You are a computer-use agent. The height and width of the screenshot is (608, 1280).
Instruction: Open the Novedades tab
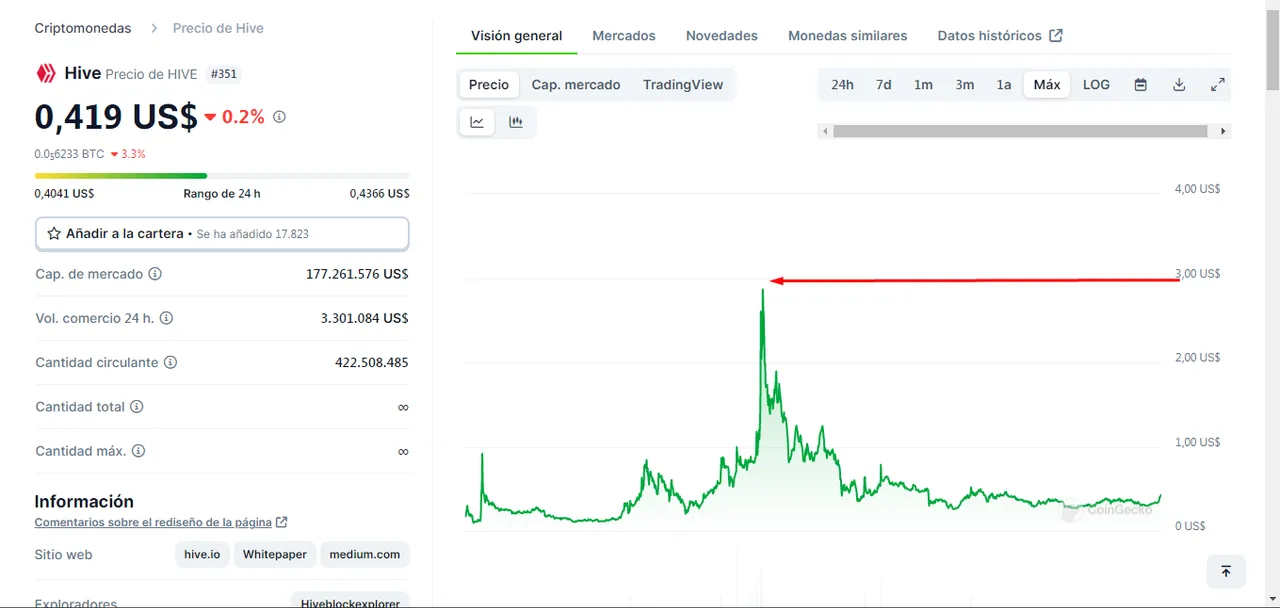722,35
